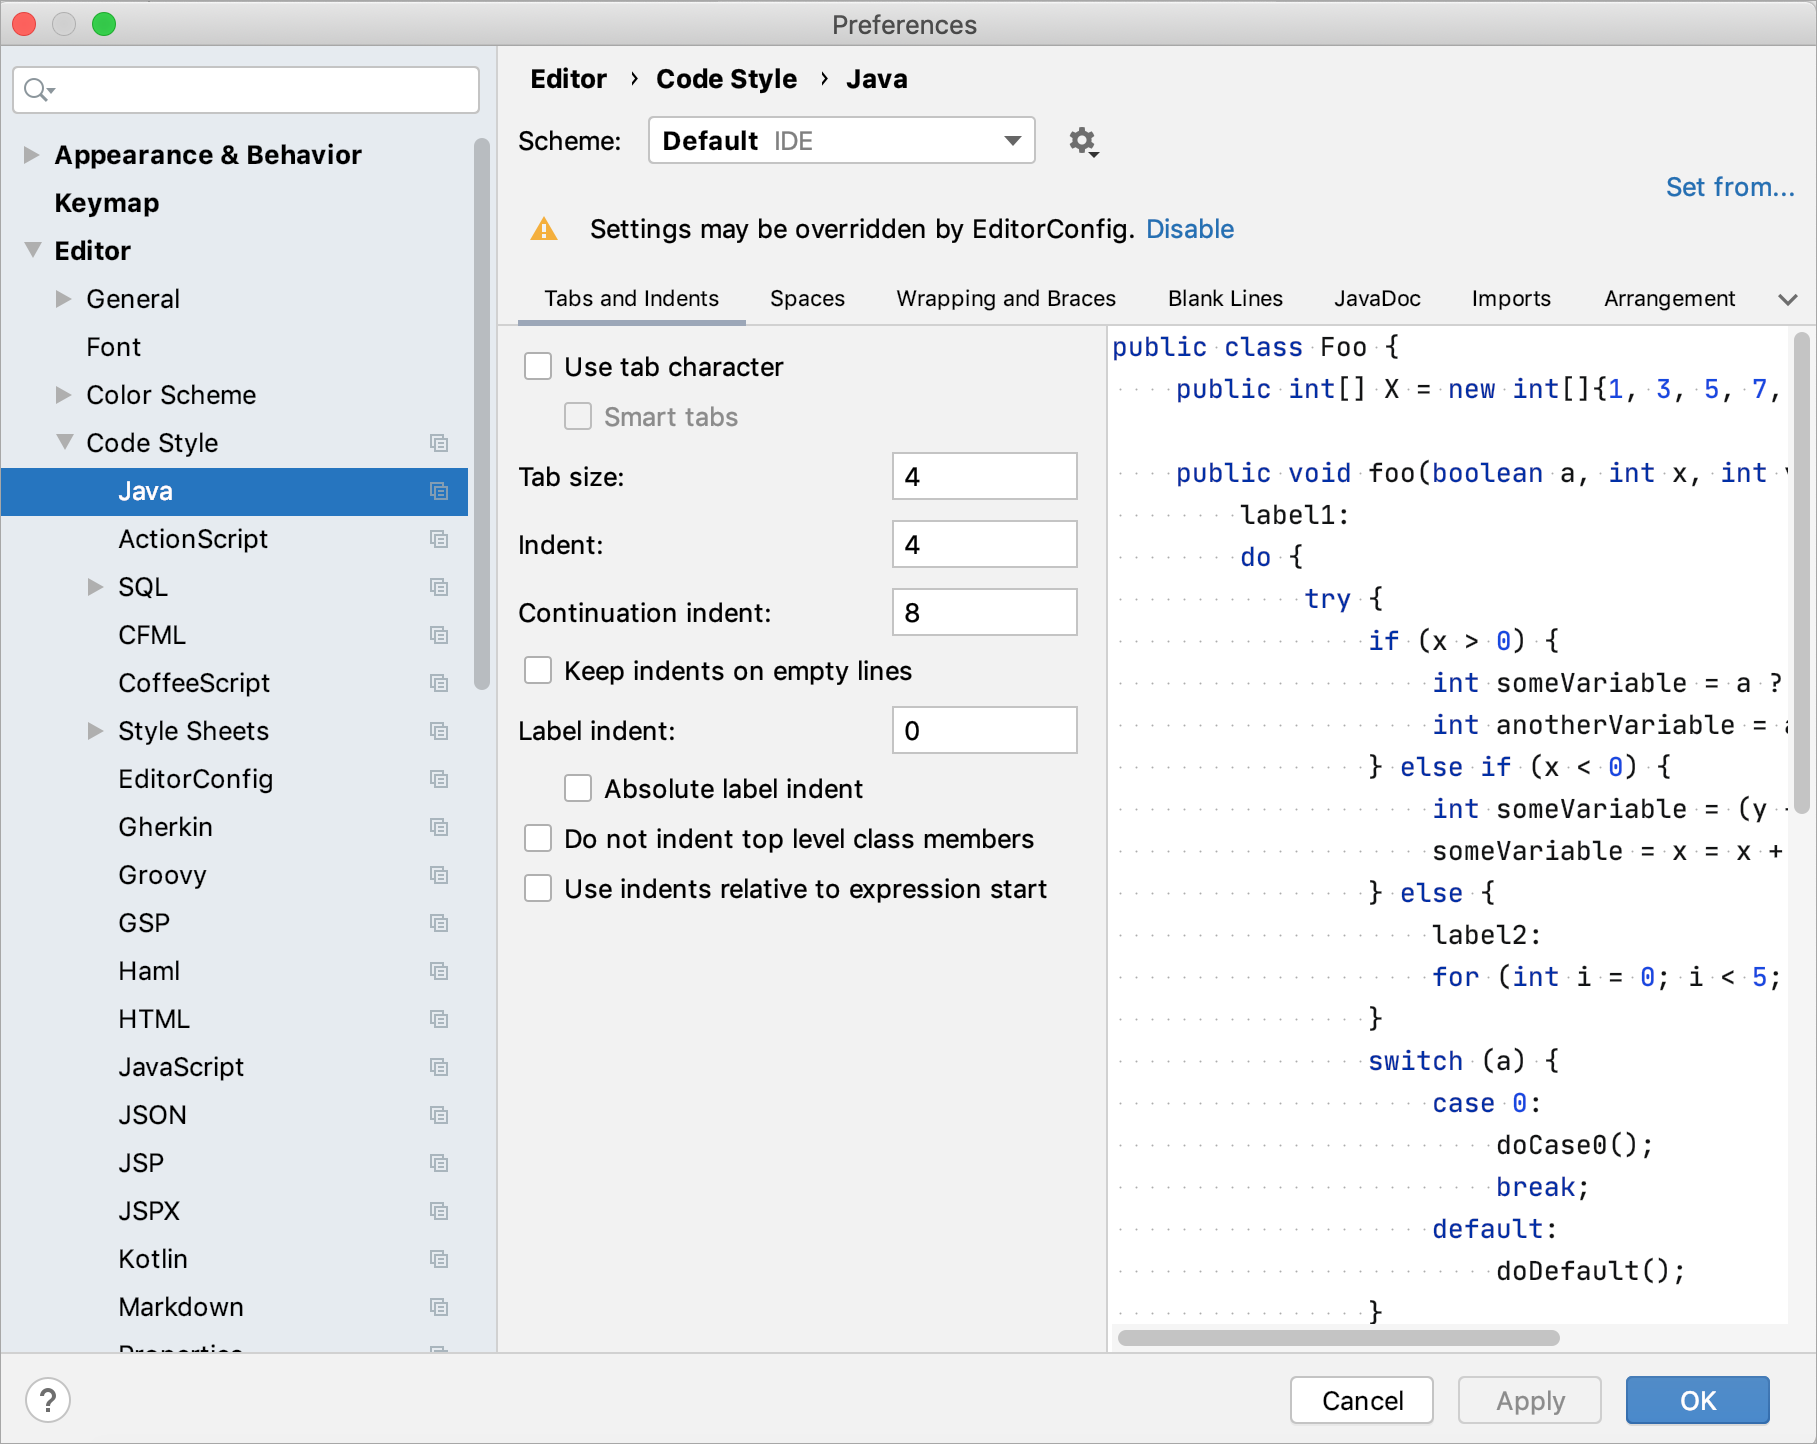This screenshot has height=1444, width=1817.
Task: Click the scheme copy icon beside Groovy
Action: click(x=439, y=875)
